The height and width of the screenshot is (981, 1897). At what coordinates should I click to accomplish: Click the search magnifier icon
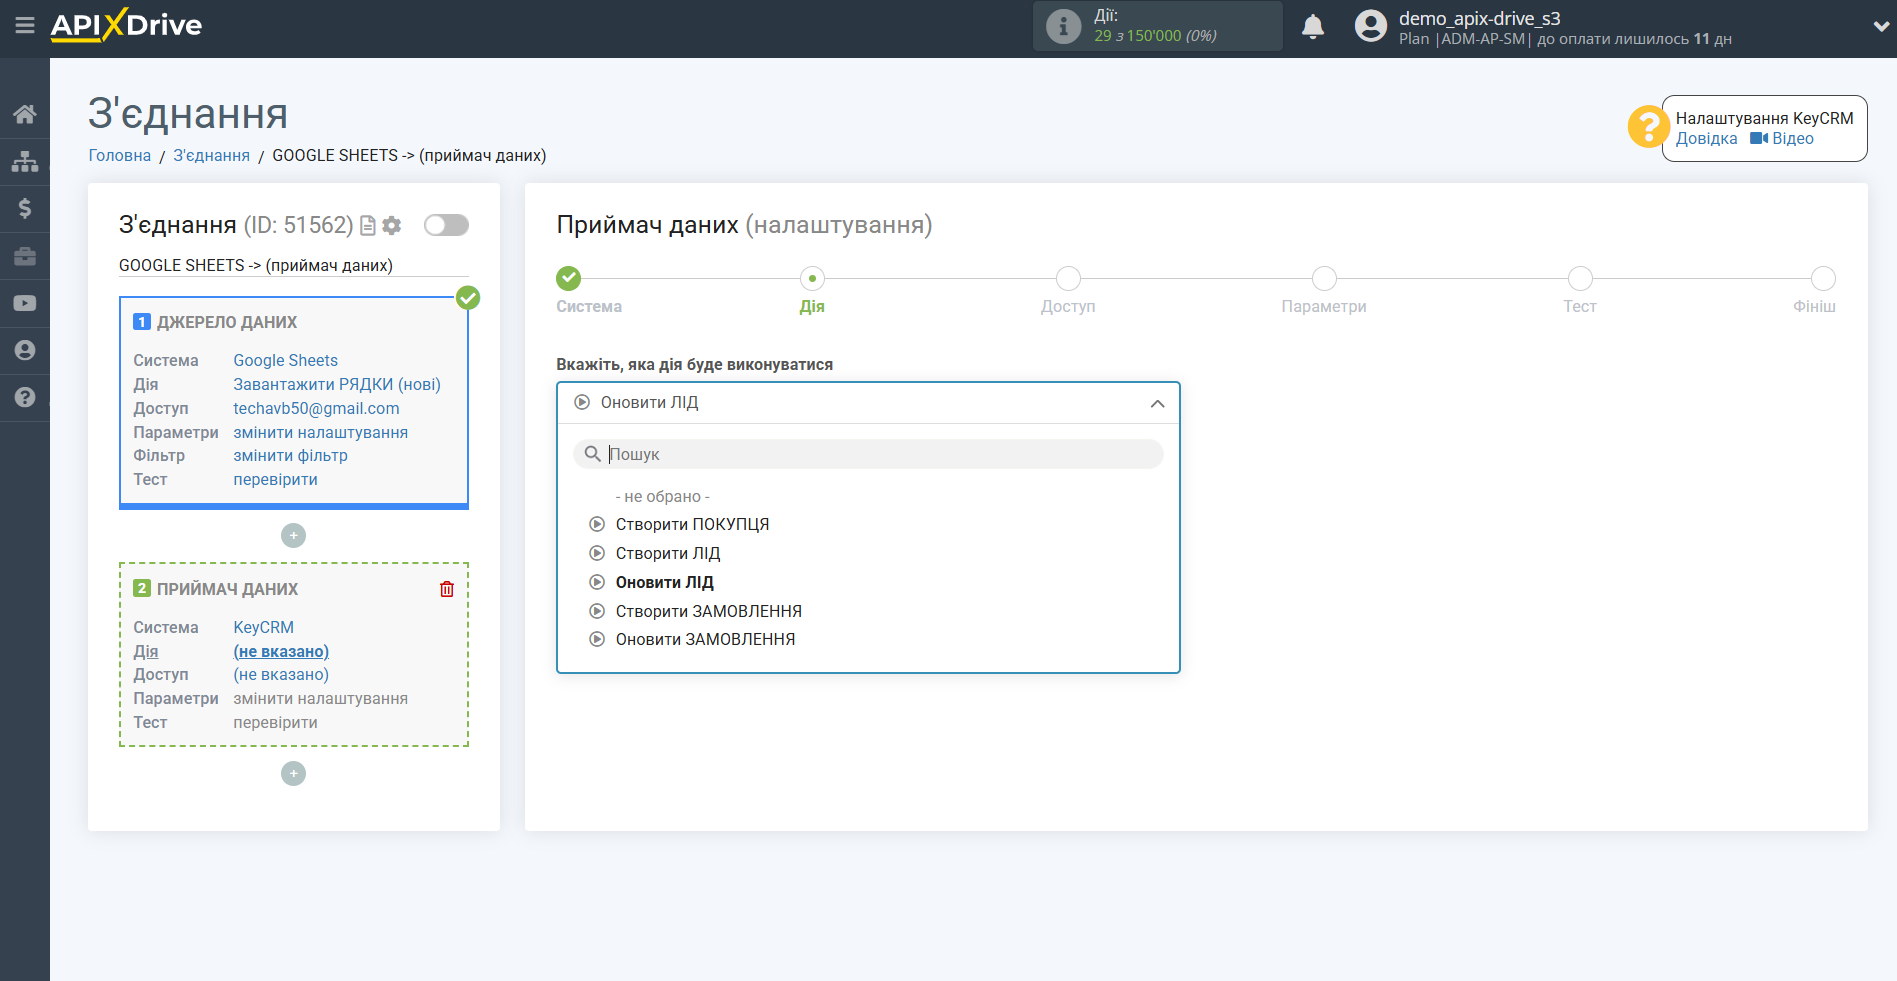592,454
